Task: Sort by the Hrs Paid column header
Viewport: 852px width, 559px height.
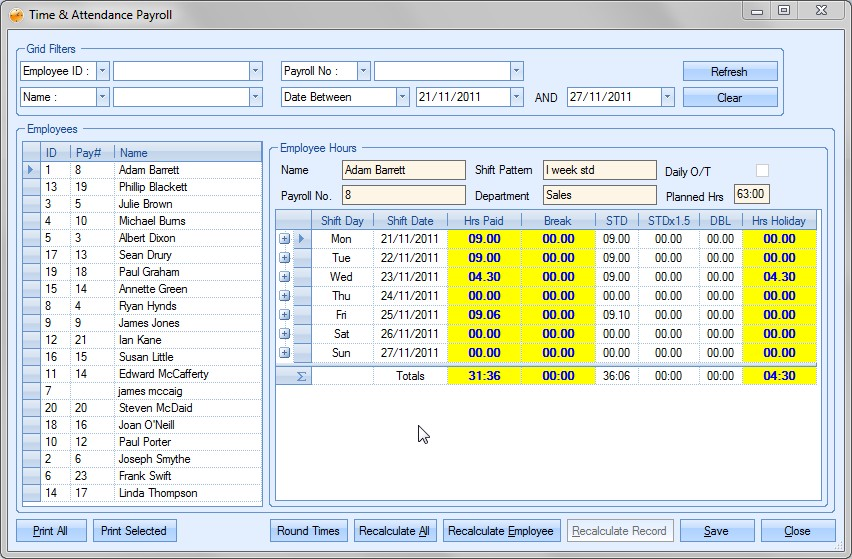Action: point(484,220)
